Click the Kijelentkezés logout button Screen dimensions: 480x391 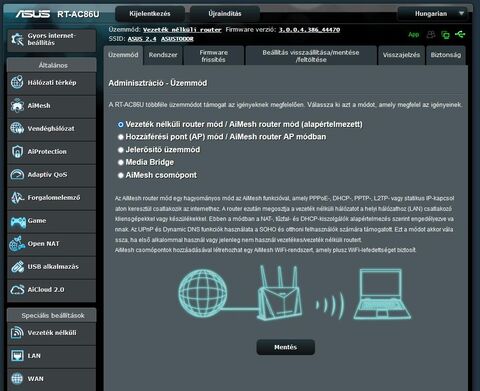(150, 14)
